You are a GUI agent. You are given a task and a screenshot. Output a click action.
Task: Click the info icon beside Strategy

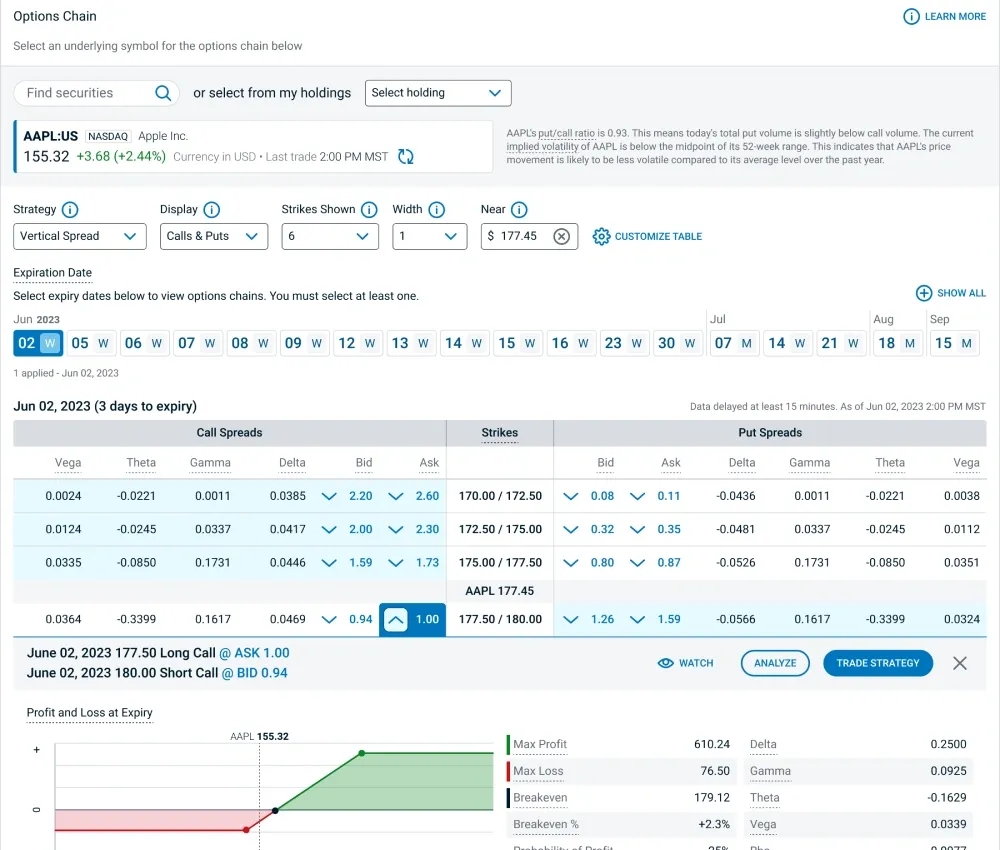pos(70,210)
